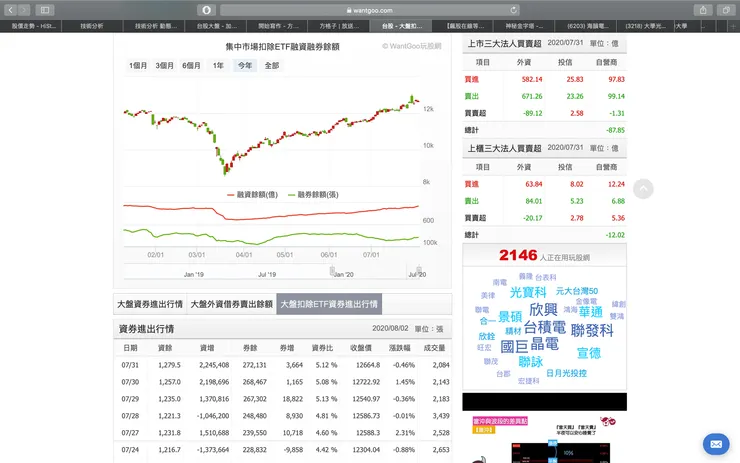Click 欣興 in the stock cloud
Image resolution: width=740 pixels, height=463 pixels.
tap(543, 310)
